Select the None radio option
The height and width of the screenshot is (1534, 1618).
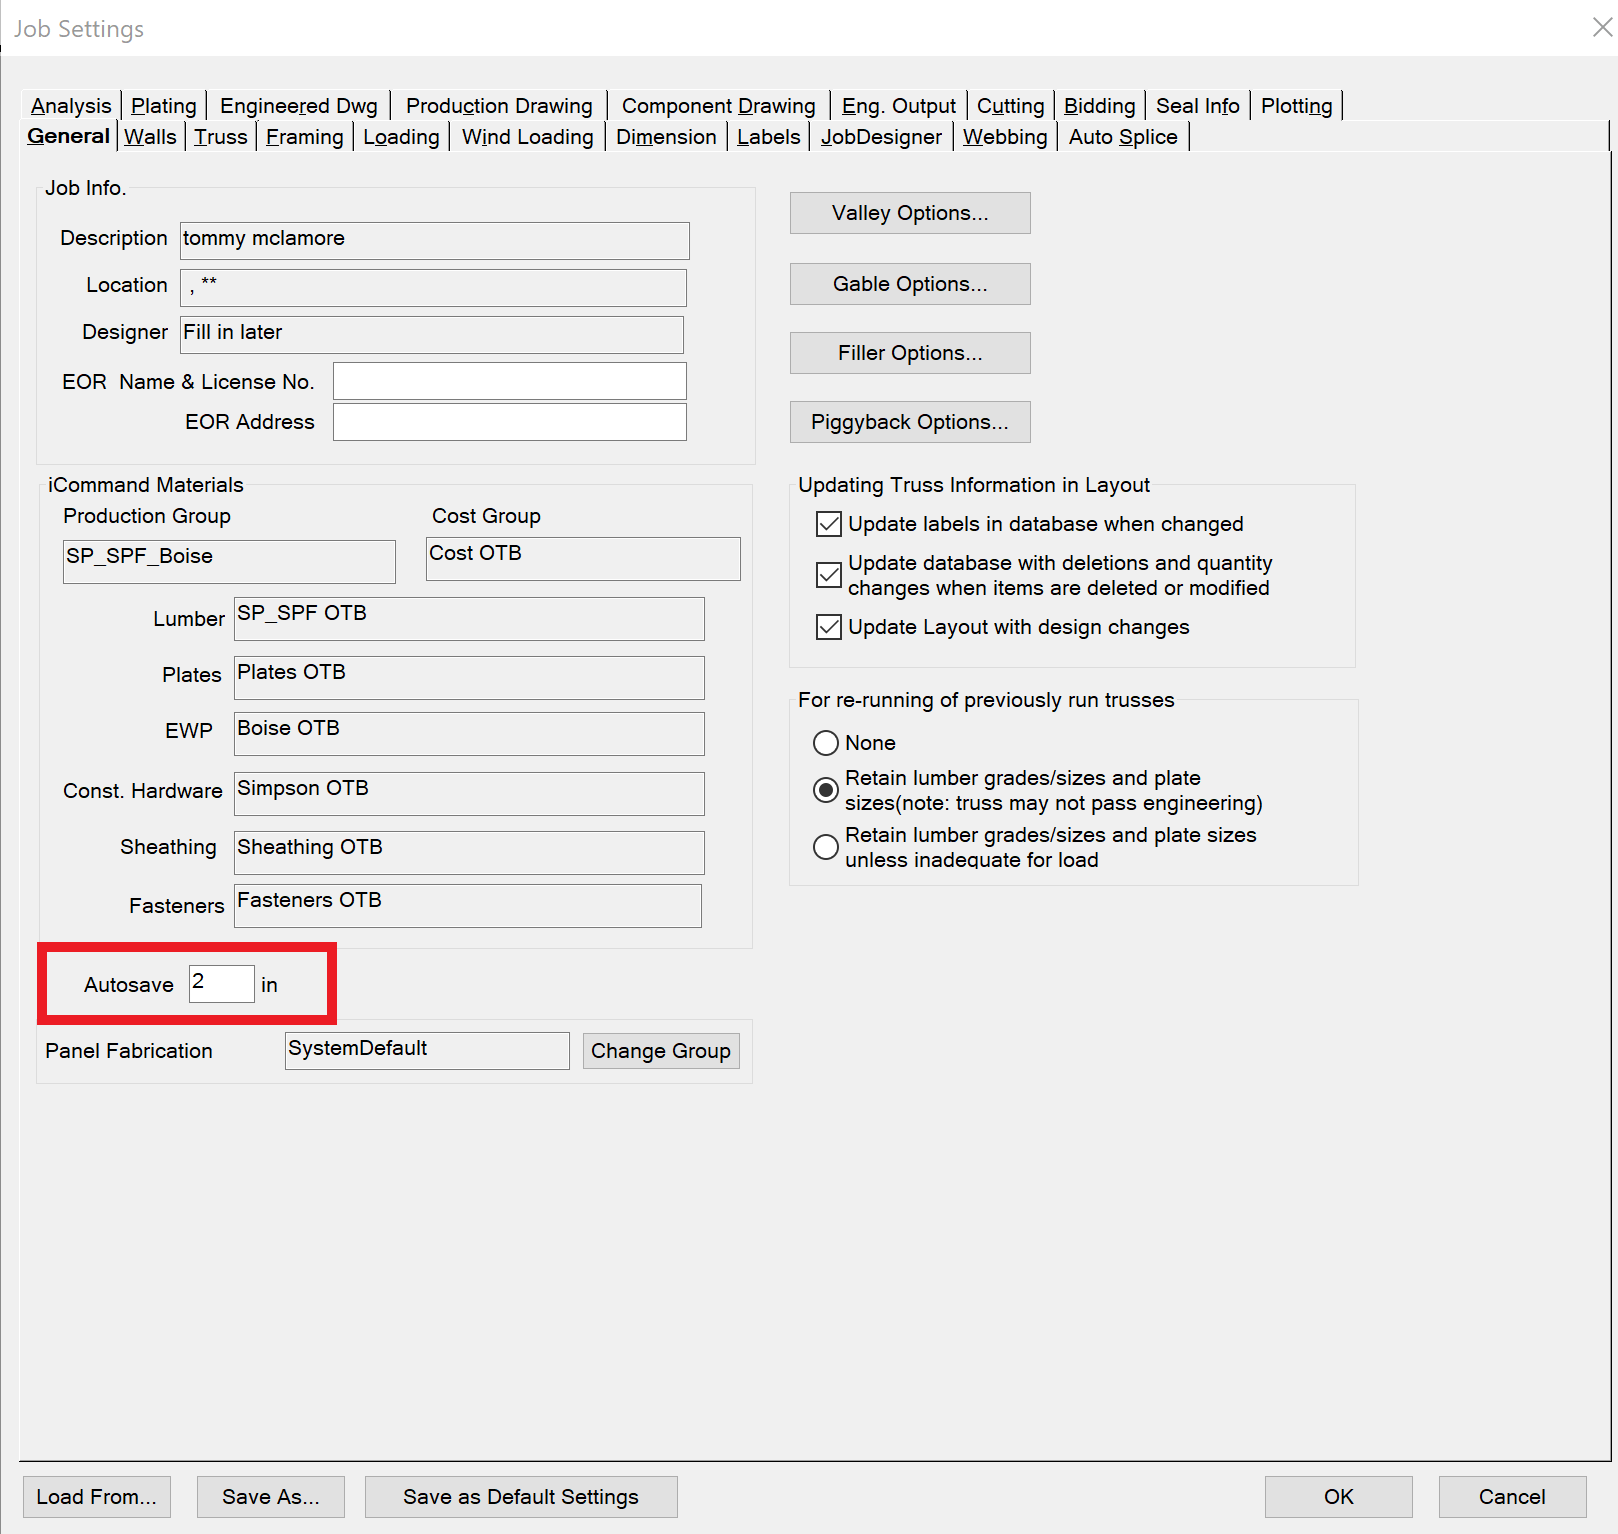point(826,743)
